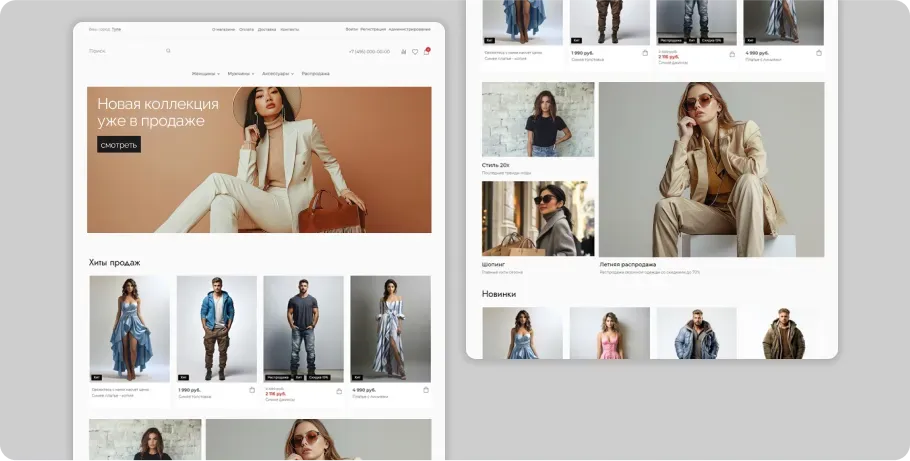This screenshot has width=910, height=461.
Task: Click the Войти login link
Action: [x=352, y=29]
